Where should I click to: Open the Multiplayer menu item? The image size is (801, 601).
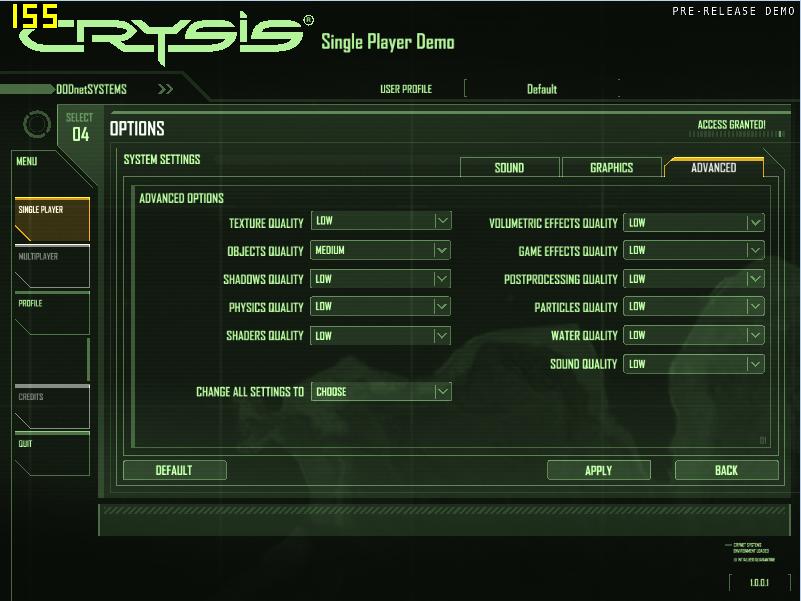pyautogui.click(x=52, y=266)
